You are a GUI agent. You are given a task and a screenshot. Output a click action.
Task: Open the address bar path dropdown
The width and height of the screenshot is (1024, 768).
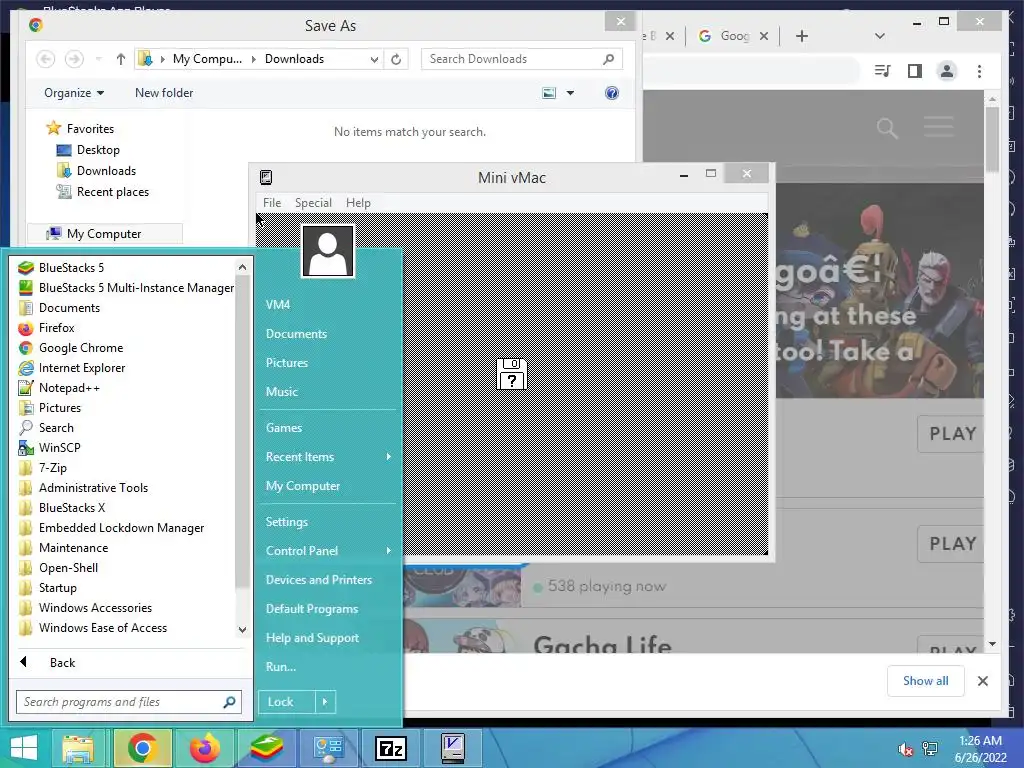click(x=374, y=59)
